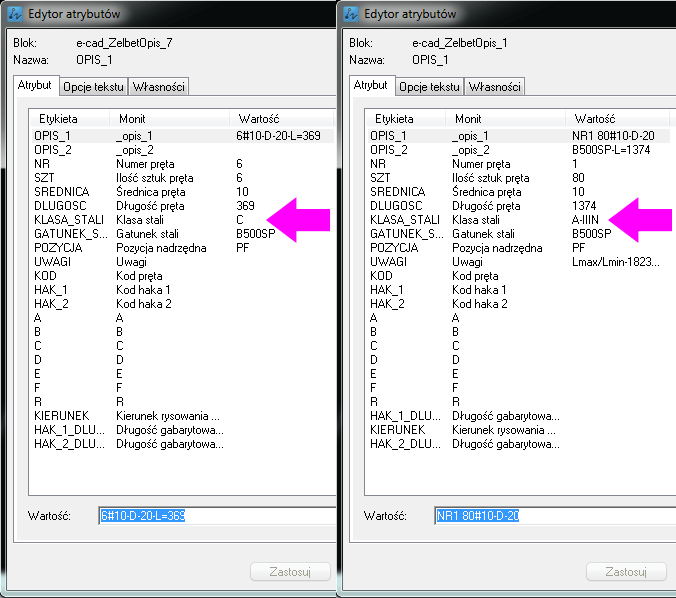The height and width of the screenshot is (598, 676).
Task: Select DLUGOSC row with value 1374
Action: (519, 206)
